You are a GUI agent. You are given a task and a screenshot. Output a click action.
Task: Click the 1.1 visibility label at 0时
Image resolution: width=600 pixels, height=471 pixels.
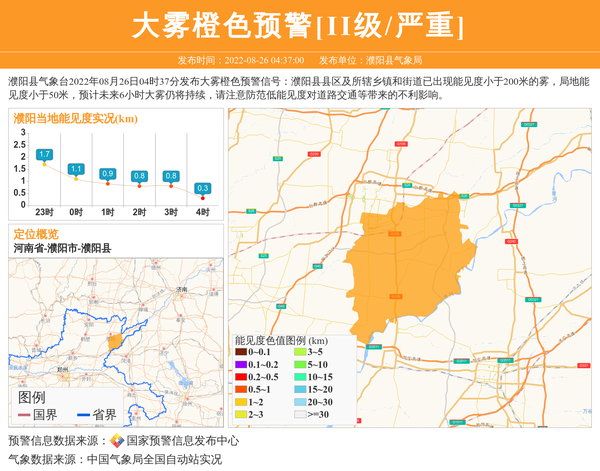tap(76, 169)
